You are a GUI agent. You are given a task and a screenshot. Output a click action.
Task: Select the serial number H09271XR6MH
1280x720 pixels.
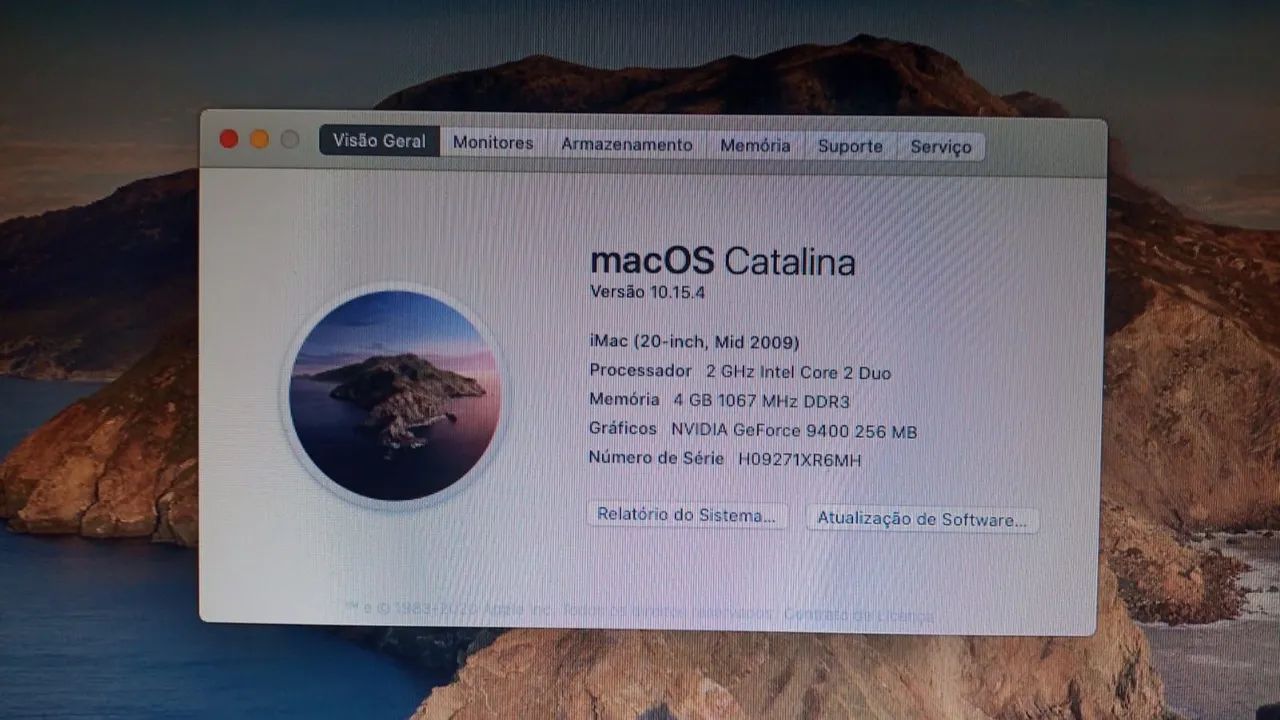[799, 461]
